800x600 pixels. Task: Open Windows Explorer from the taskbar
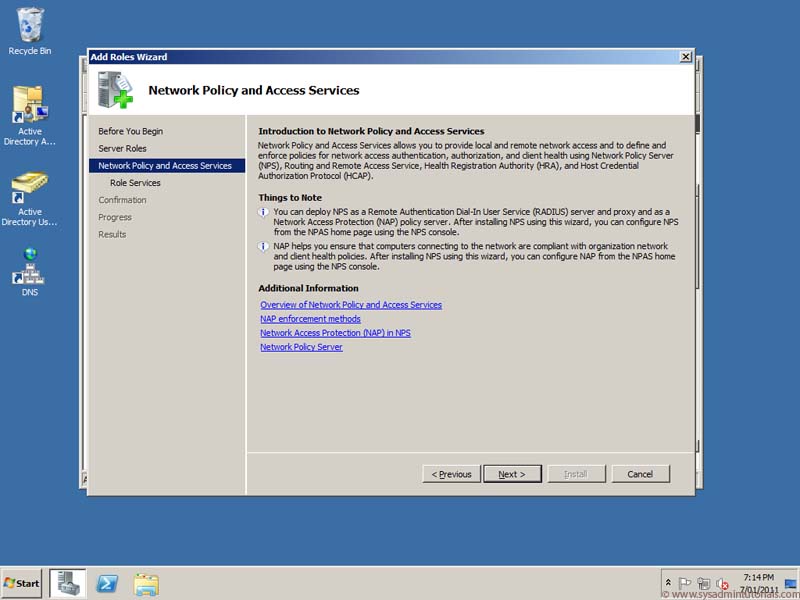click(x=146, y=584)
